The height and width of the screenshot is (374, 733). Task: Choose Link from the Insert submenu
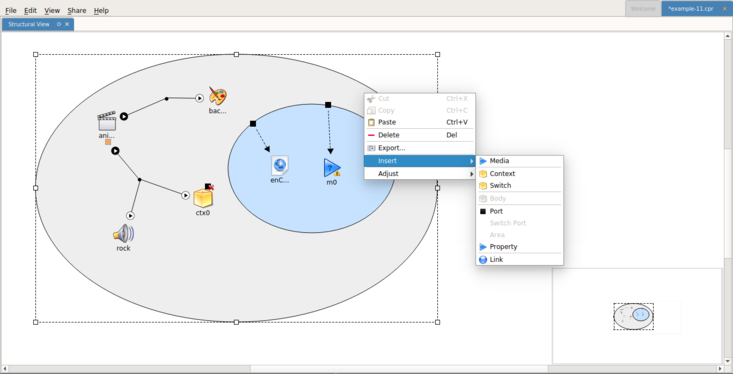[x=519, y=259]
